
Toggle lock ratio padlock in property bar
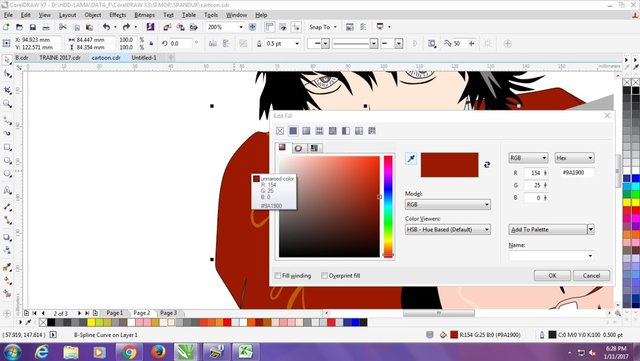(x=151, y=43)
